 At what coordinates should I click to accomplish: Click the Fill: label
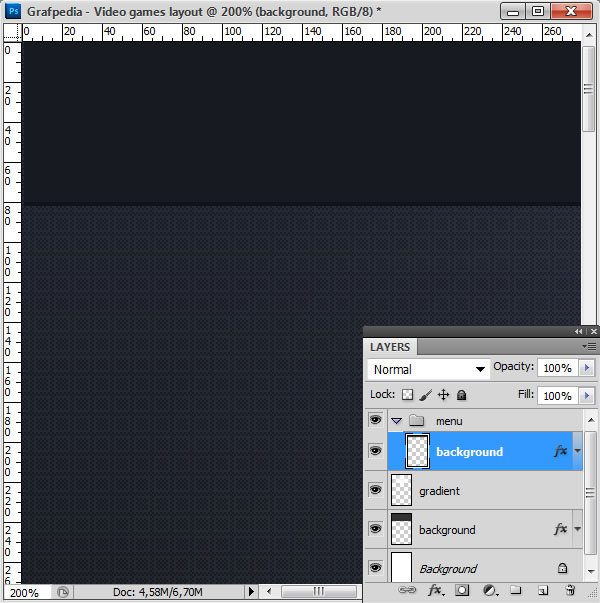(x=526, y=394)
